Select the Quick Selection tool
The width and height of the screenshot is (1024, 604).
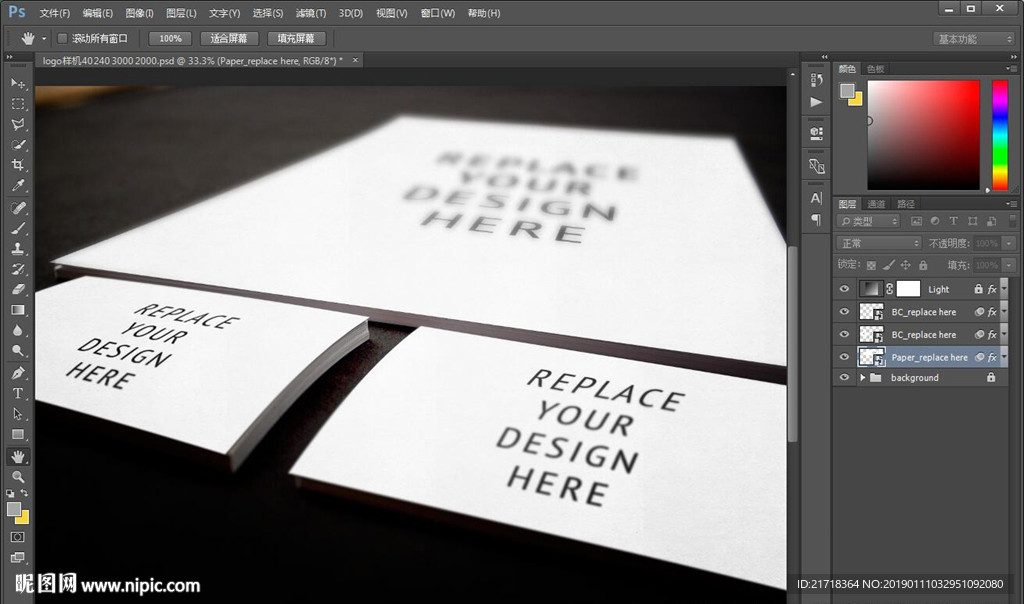[x=18, y=144]
